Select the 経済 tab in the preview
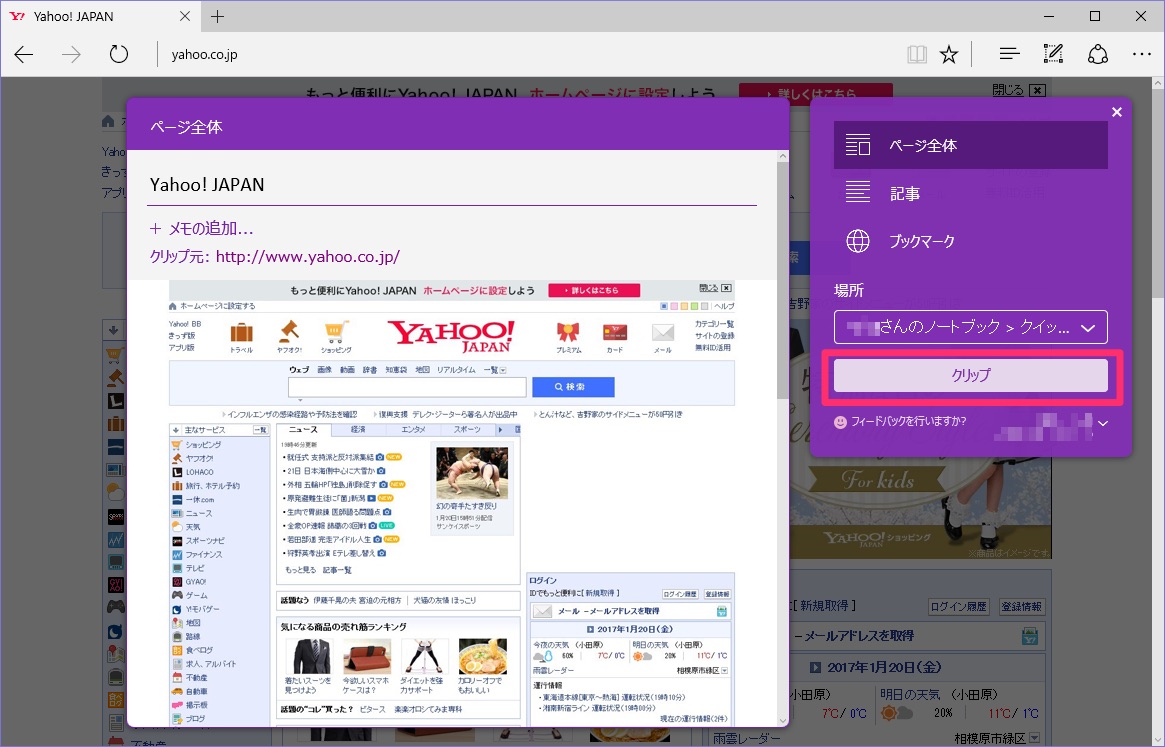The height and width of the screenshot is (747, 1165). [x=358, y=430]
